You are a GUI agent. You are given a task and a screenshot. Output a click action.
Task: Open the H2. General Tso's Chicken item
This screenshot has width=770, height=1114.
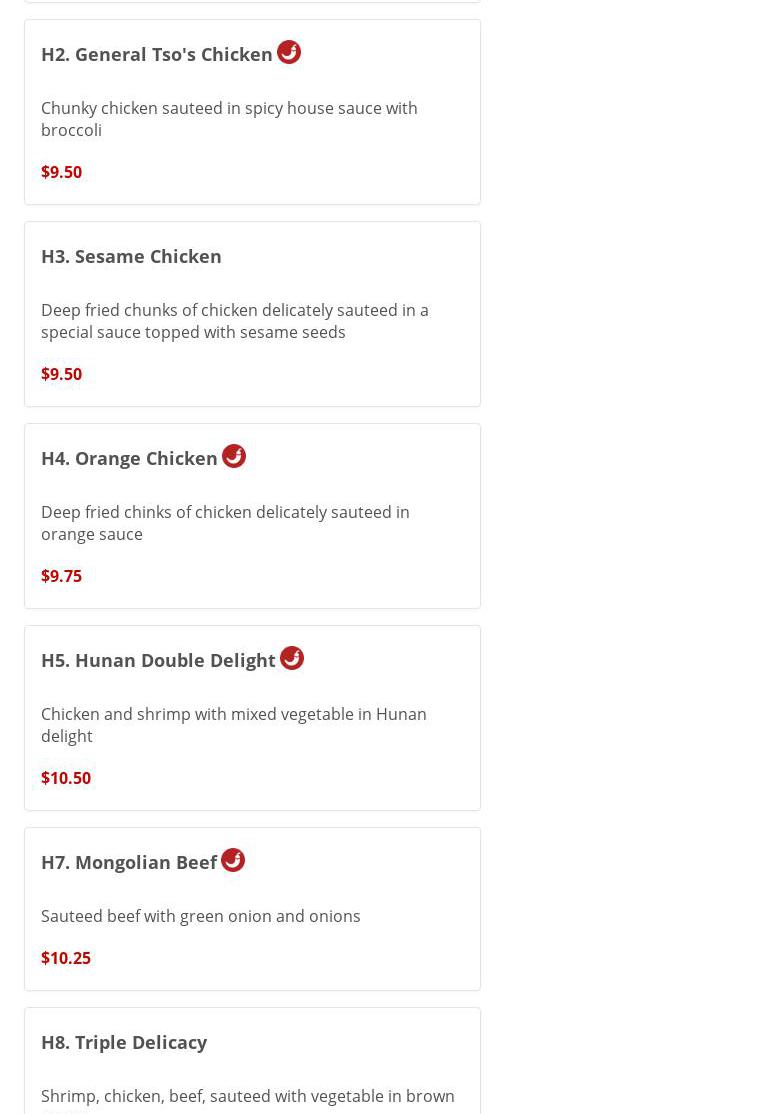click(157, 54)
